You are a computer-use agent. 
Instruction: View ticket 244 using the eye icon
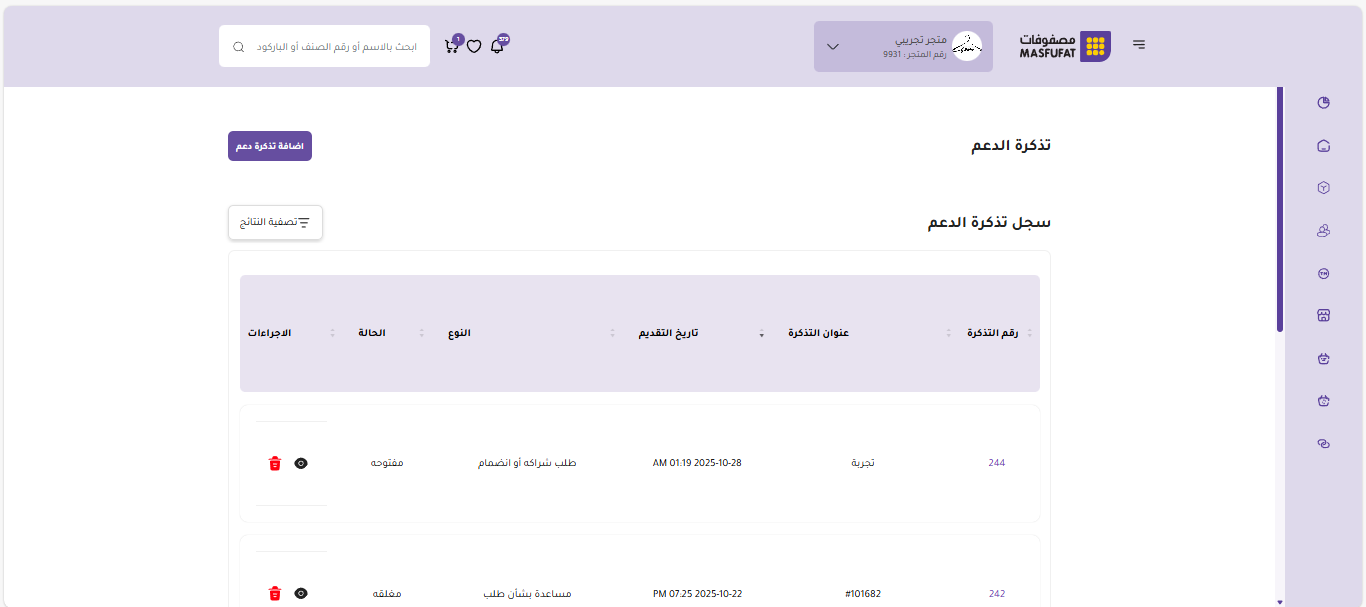(301, 463)
